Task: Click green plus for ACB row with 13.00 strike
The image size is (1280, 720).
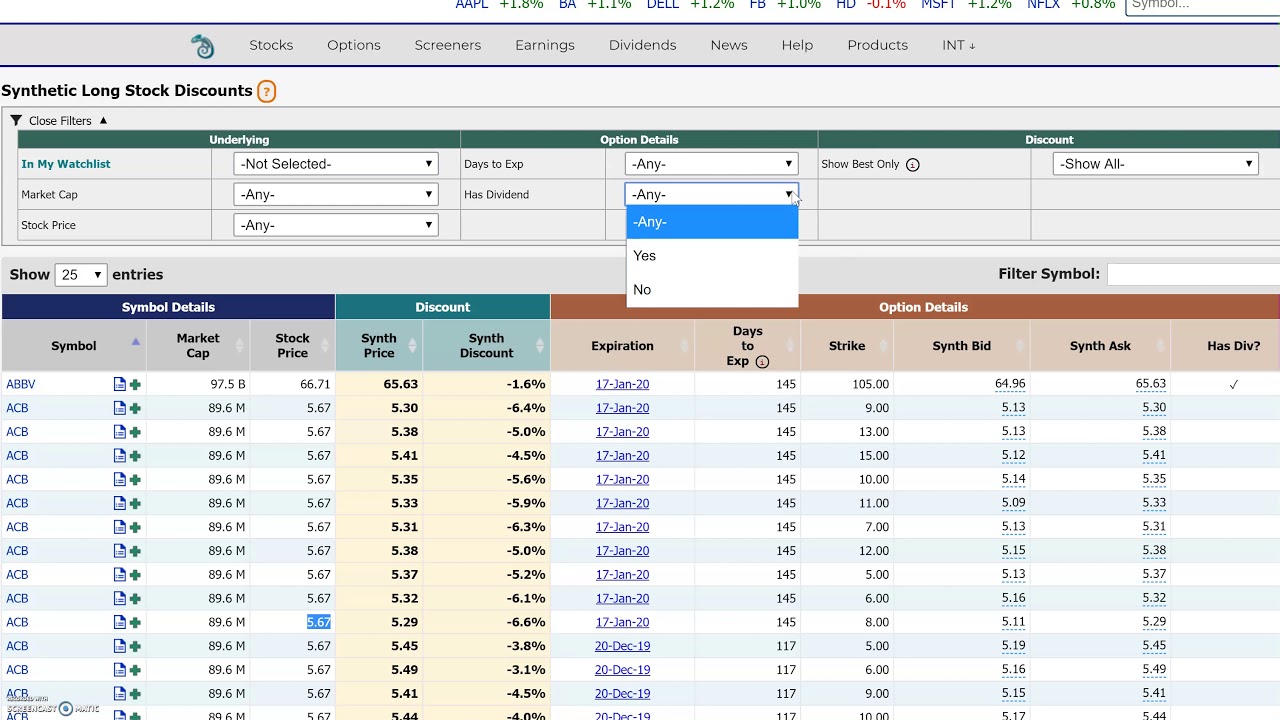Action: tap(135, 432)
